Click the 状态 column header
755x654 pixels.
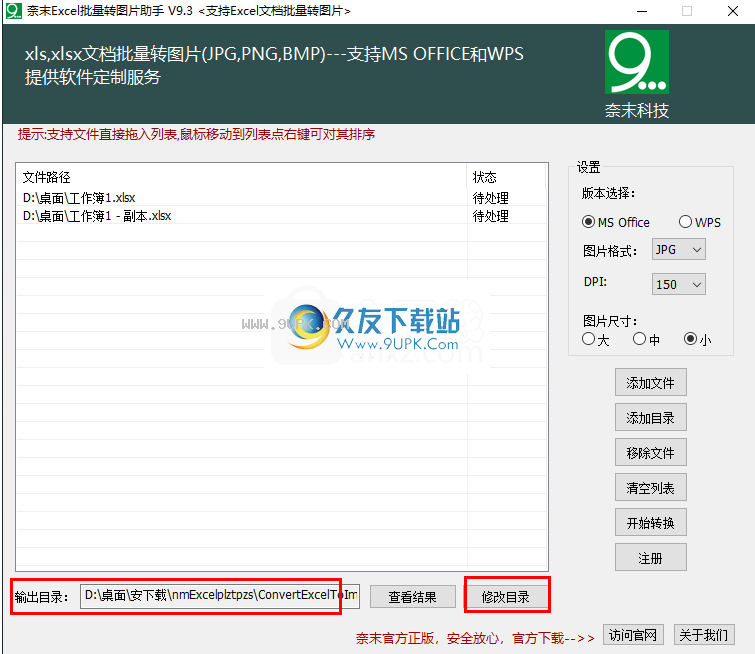pos(507,177)
